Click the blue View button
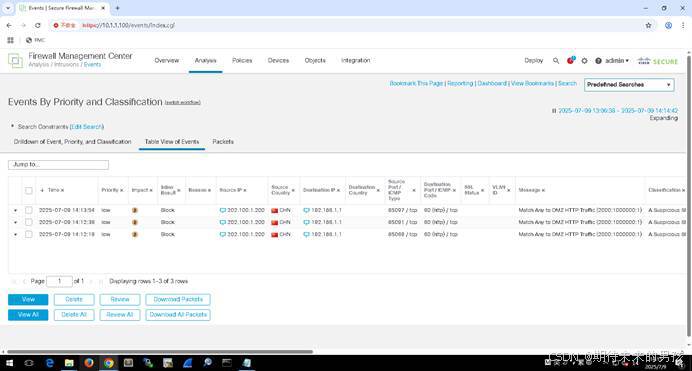The image size is (692, 371). pyautogui.click(x=28, y=300)
